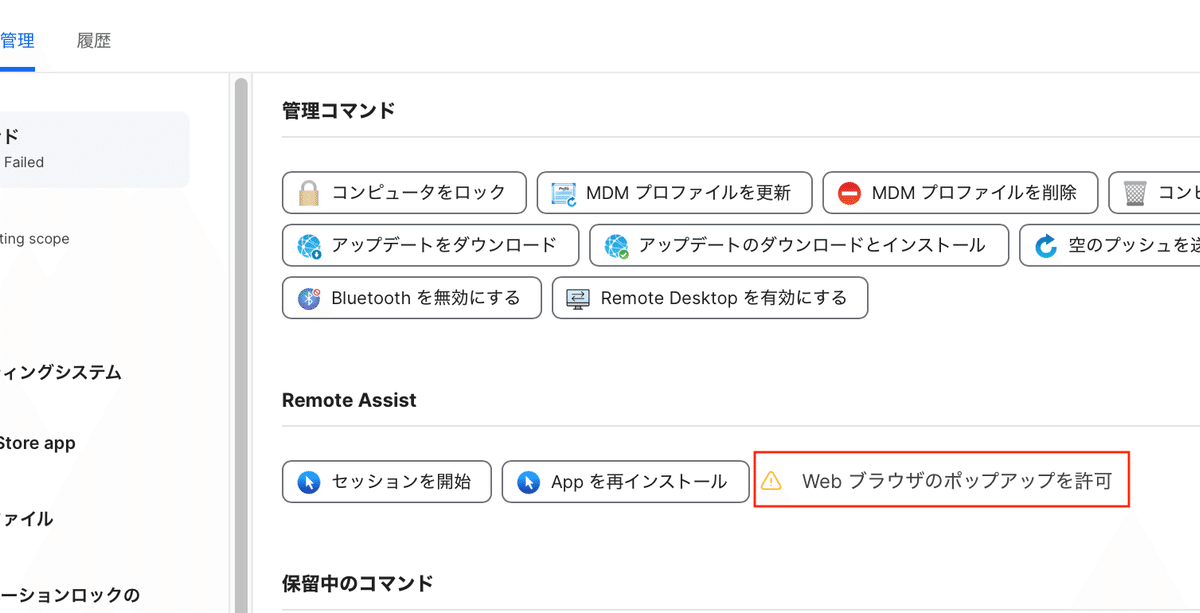Screen dimensions: 1200x613
Task: Click the blue refresh arrow icon for 空のプッシュ
Action: (x=1046, y=245)
